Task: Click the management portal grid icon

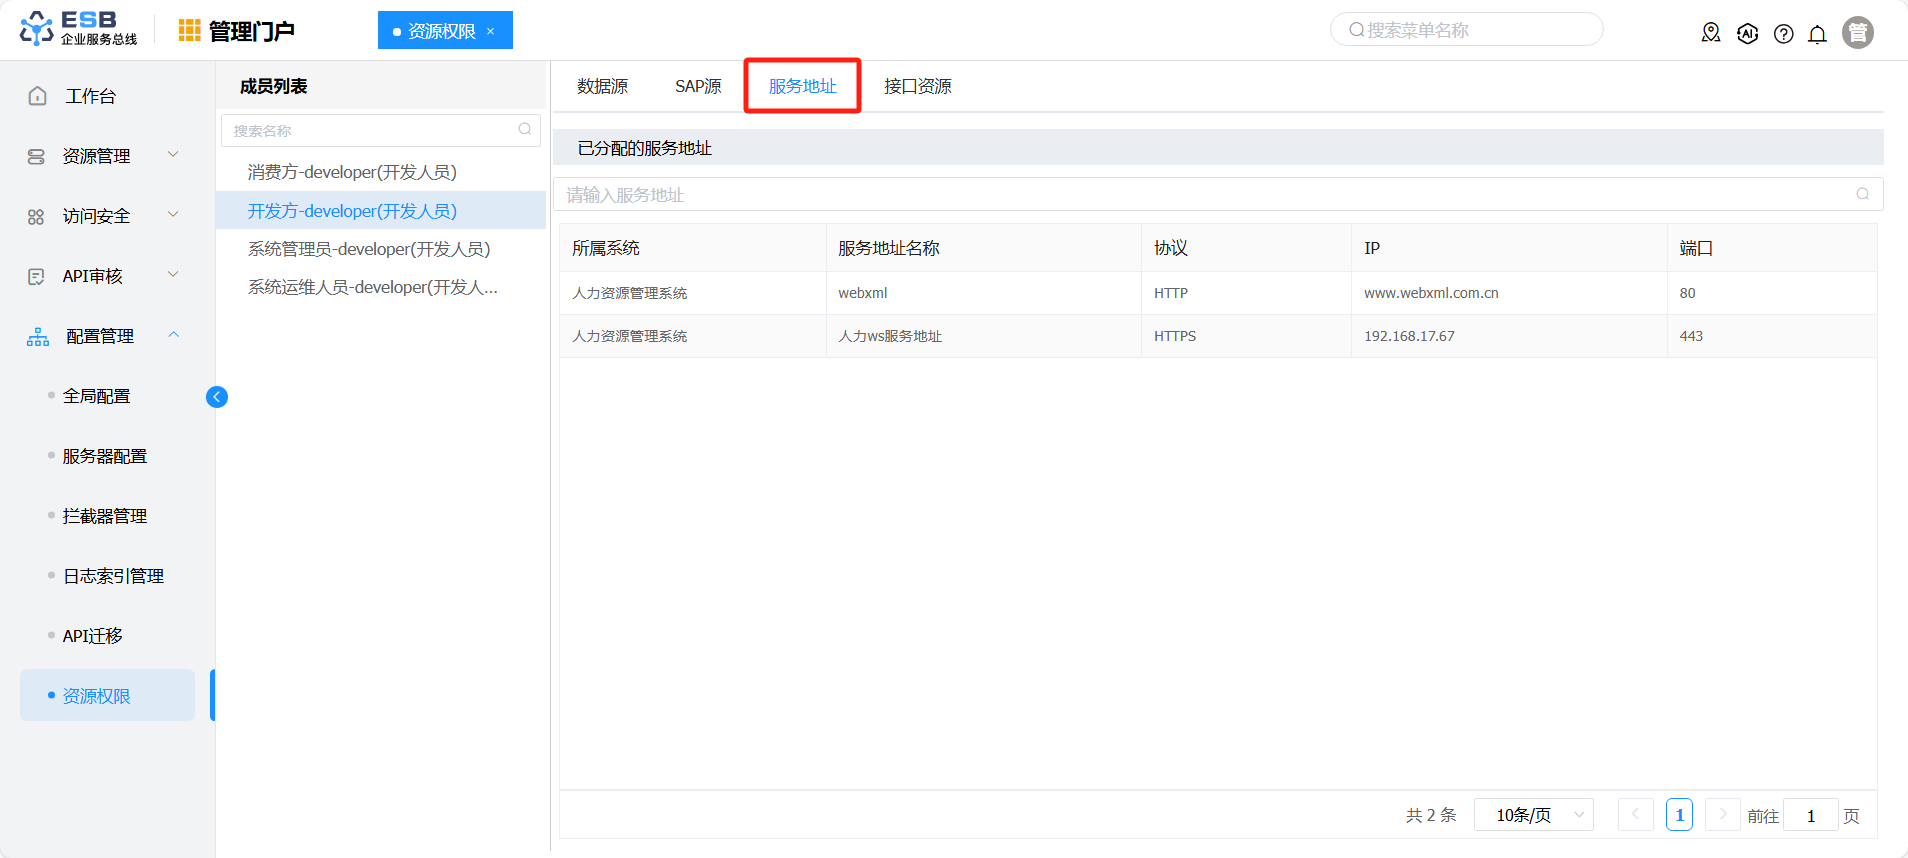Action: pyautogui.click(x=189, y=31)
